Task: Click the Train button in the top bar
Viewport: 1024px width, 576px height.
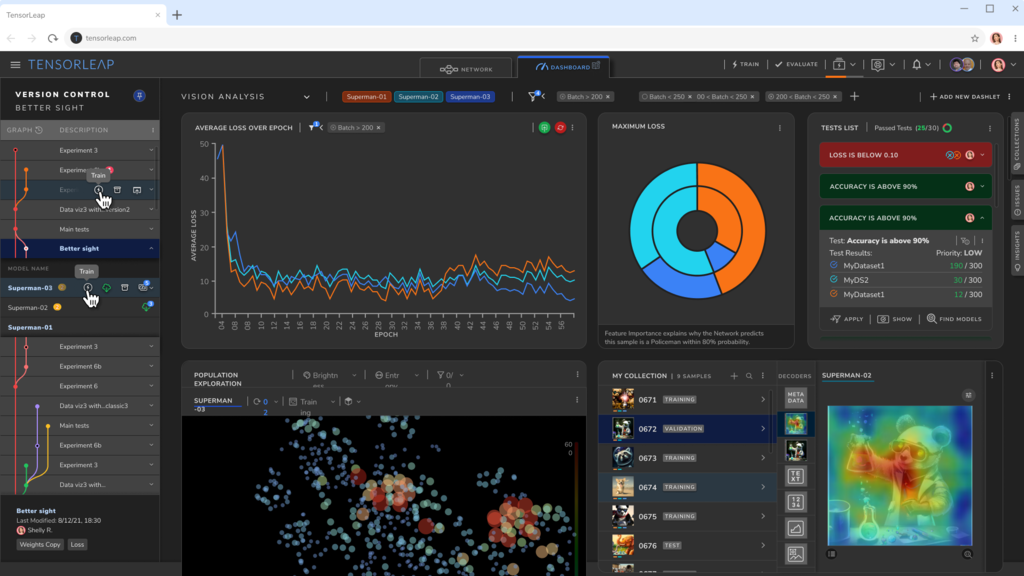Action: click(x=745, y=65)
